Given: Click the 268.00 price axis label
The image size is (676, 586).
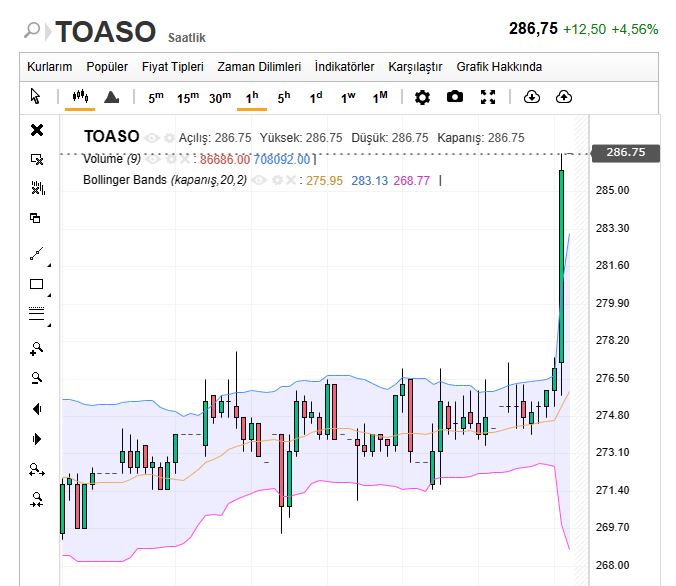Looking at the screenshot, I should coord(612,565).
